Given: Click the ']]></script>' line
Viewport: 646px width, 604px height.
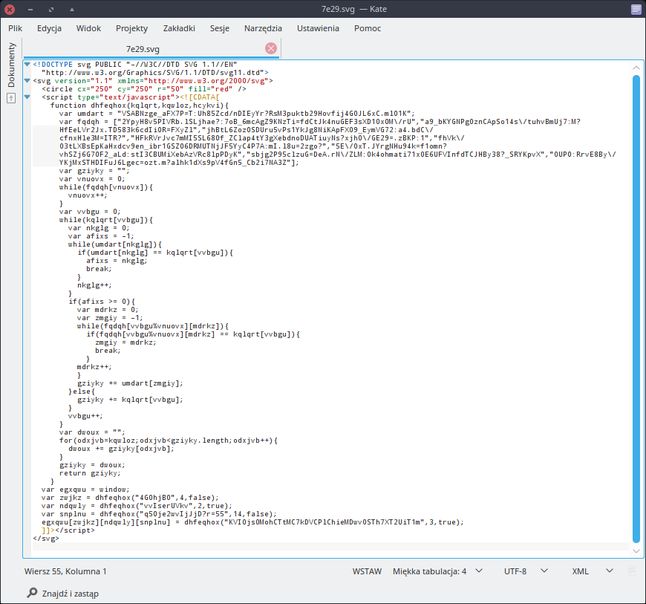Looking at the screenshot, I should 68,530.
